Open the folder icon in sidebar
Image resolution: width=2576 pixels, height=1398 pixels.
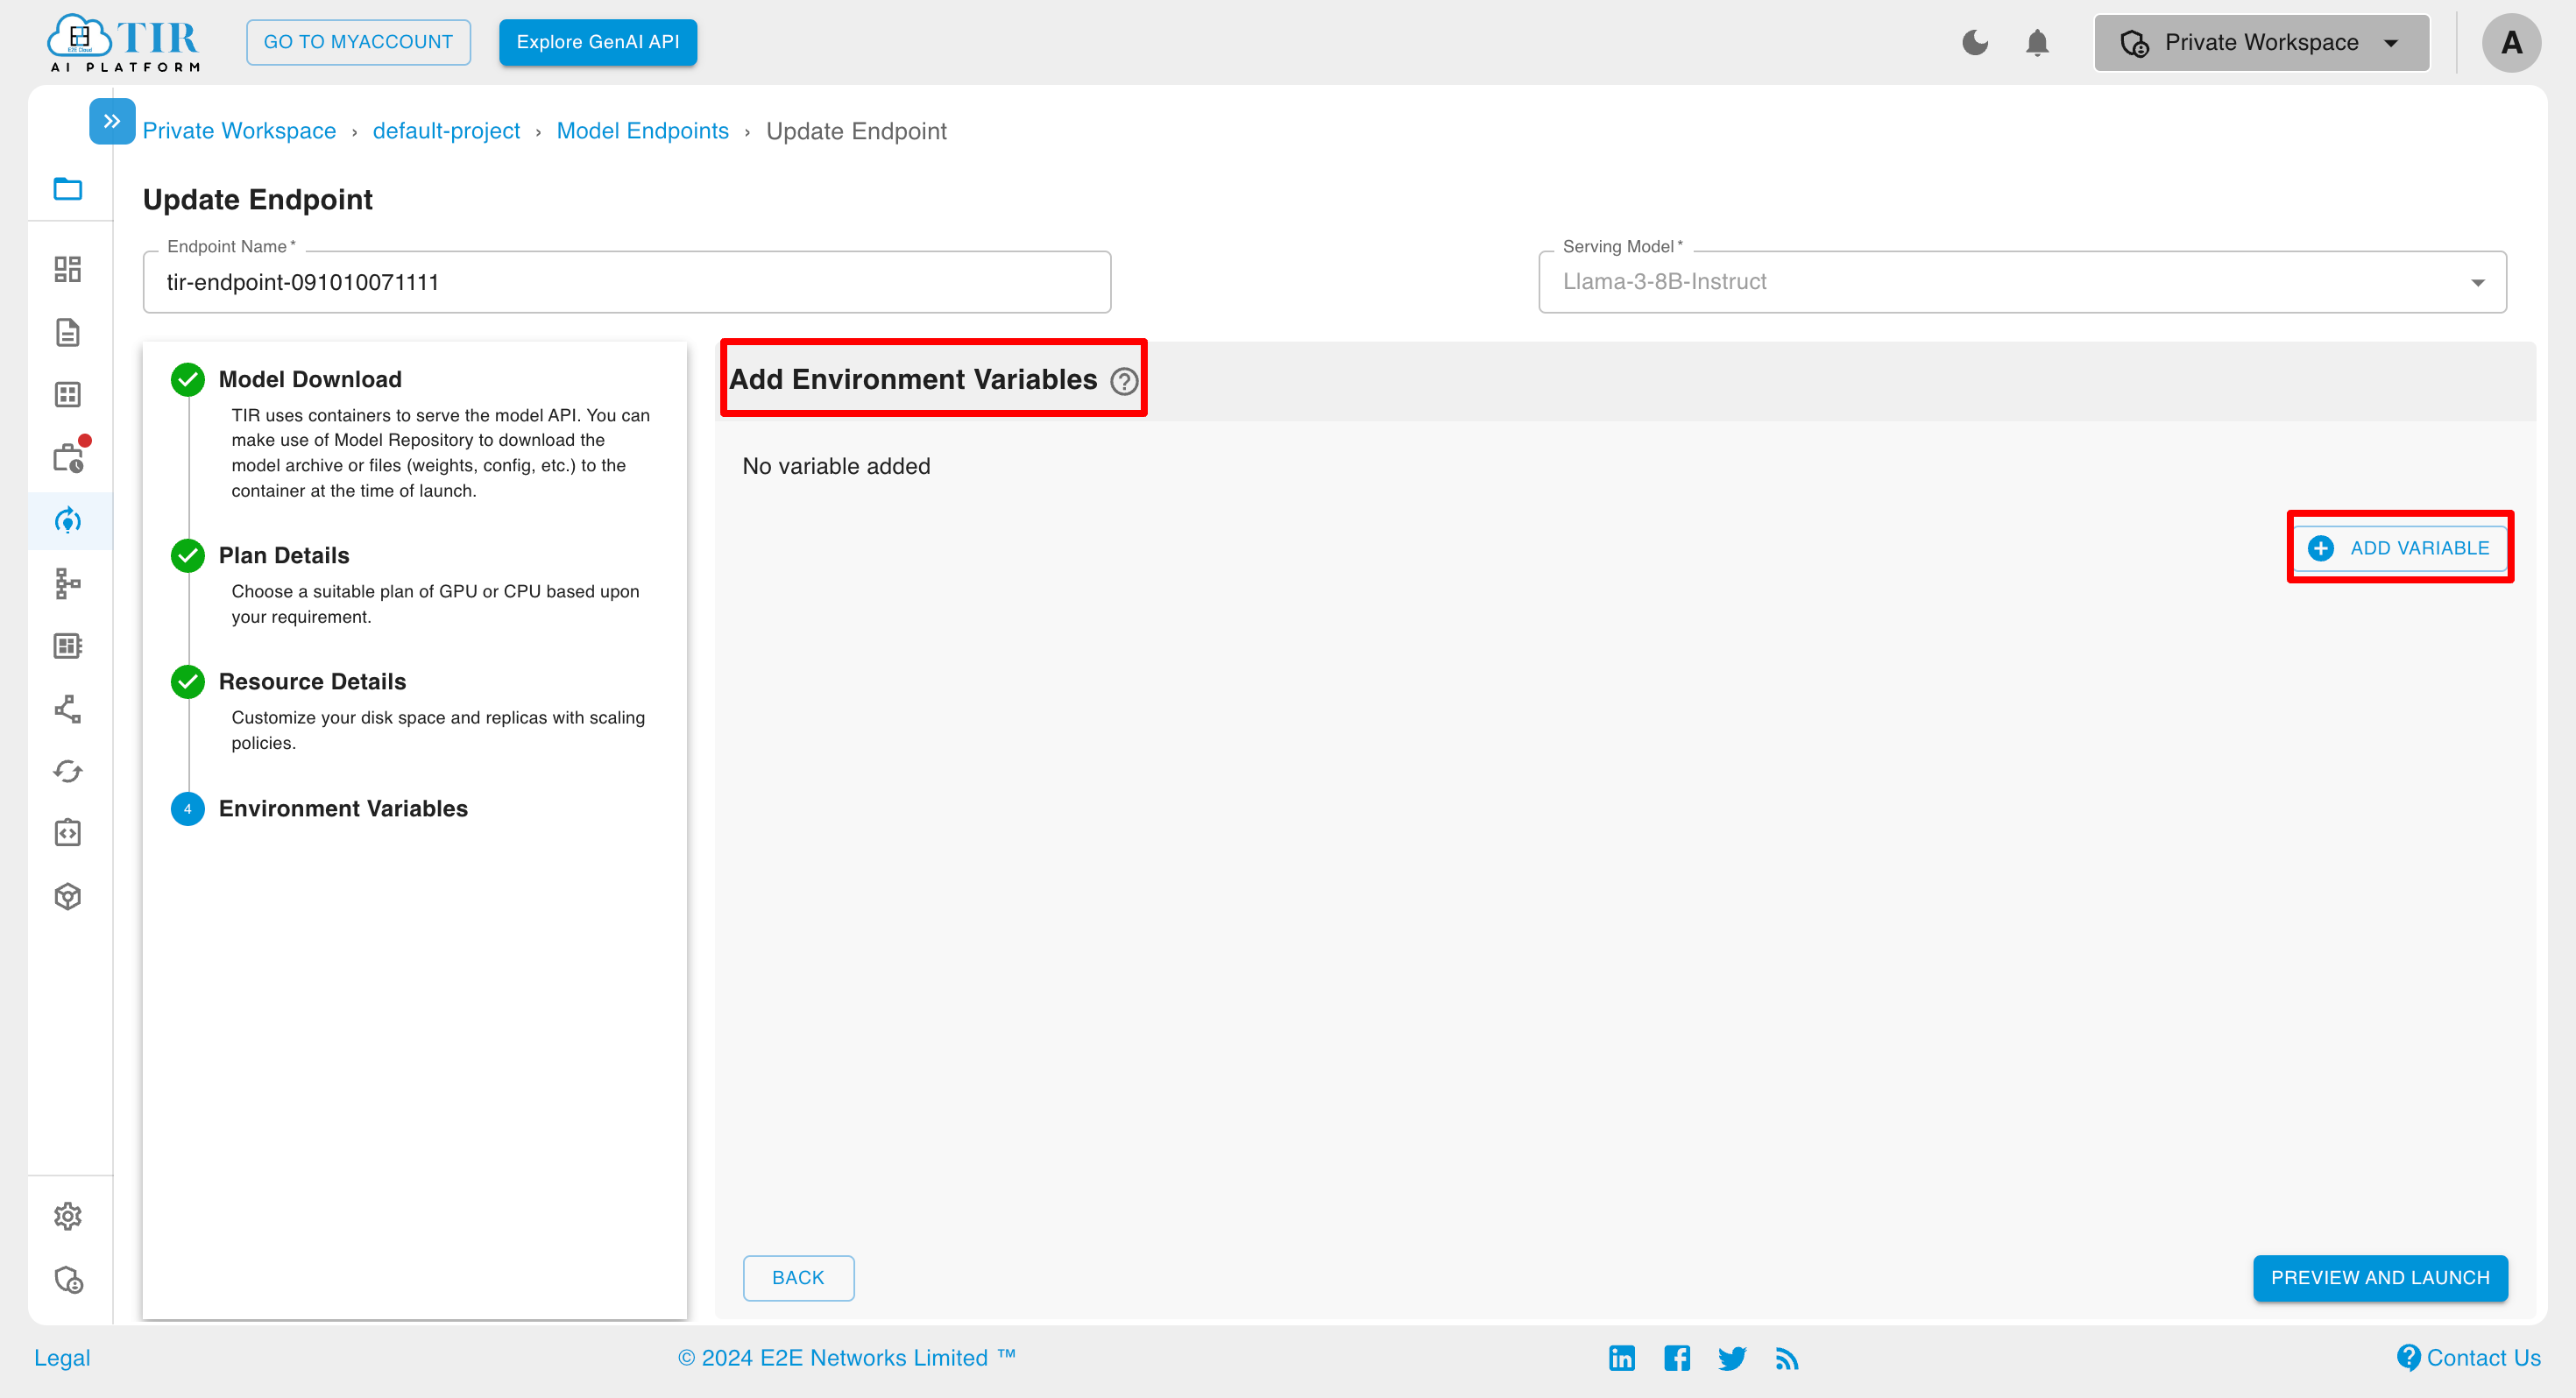pos(68,189)
